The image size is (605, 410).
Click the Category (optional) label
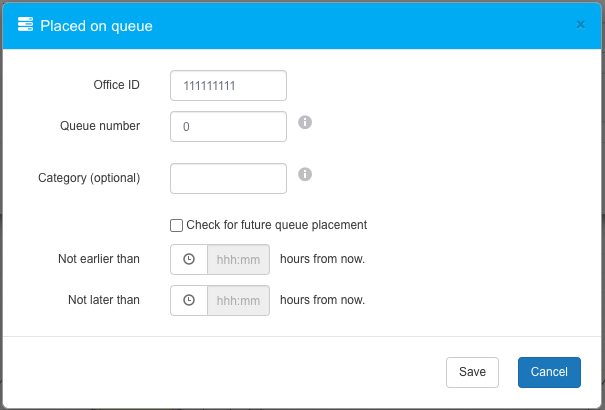click(89, 178)
